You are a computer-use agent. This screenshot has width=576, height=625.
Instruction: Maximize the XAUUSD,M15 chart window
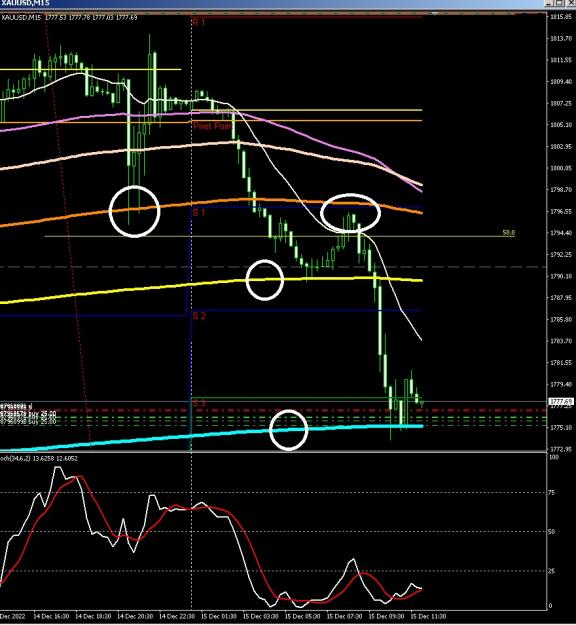point(559,3)
